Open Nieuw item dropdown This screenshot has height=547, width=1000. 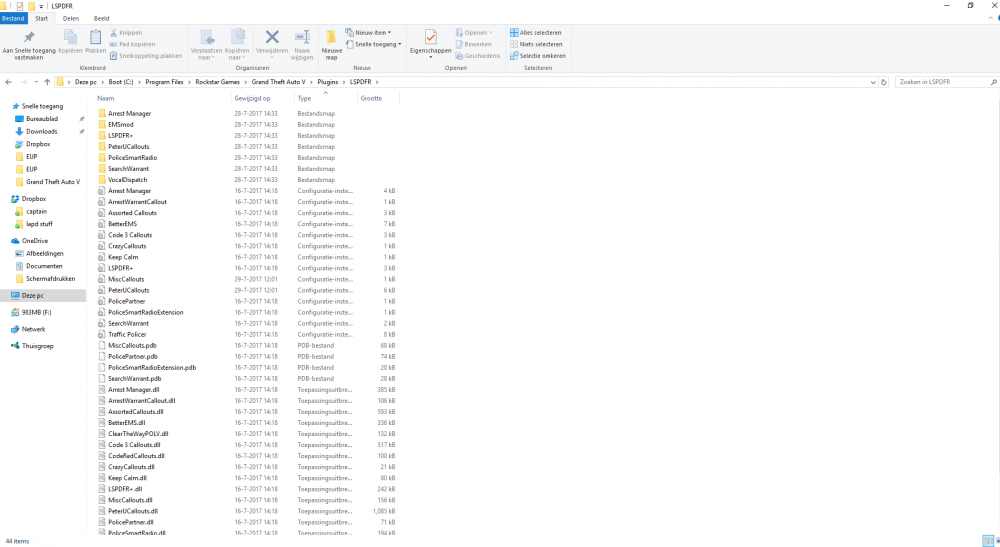pos(368,33)
